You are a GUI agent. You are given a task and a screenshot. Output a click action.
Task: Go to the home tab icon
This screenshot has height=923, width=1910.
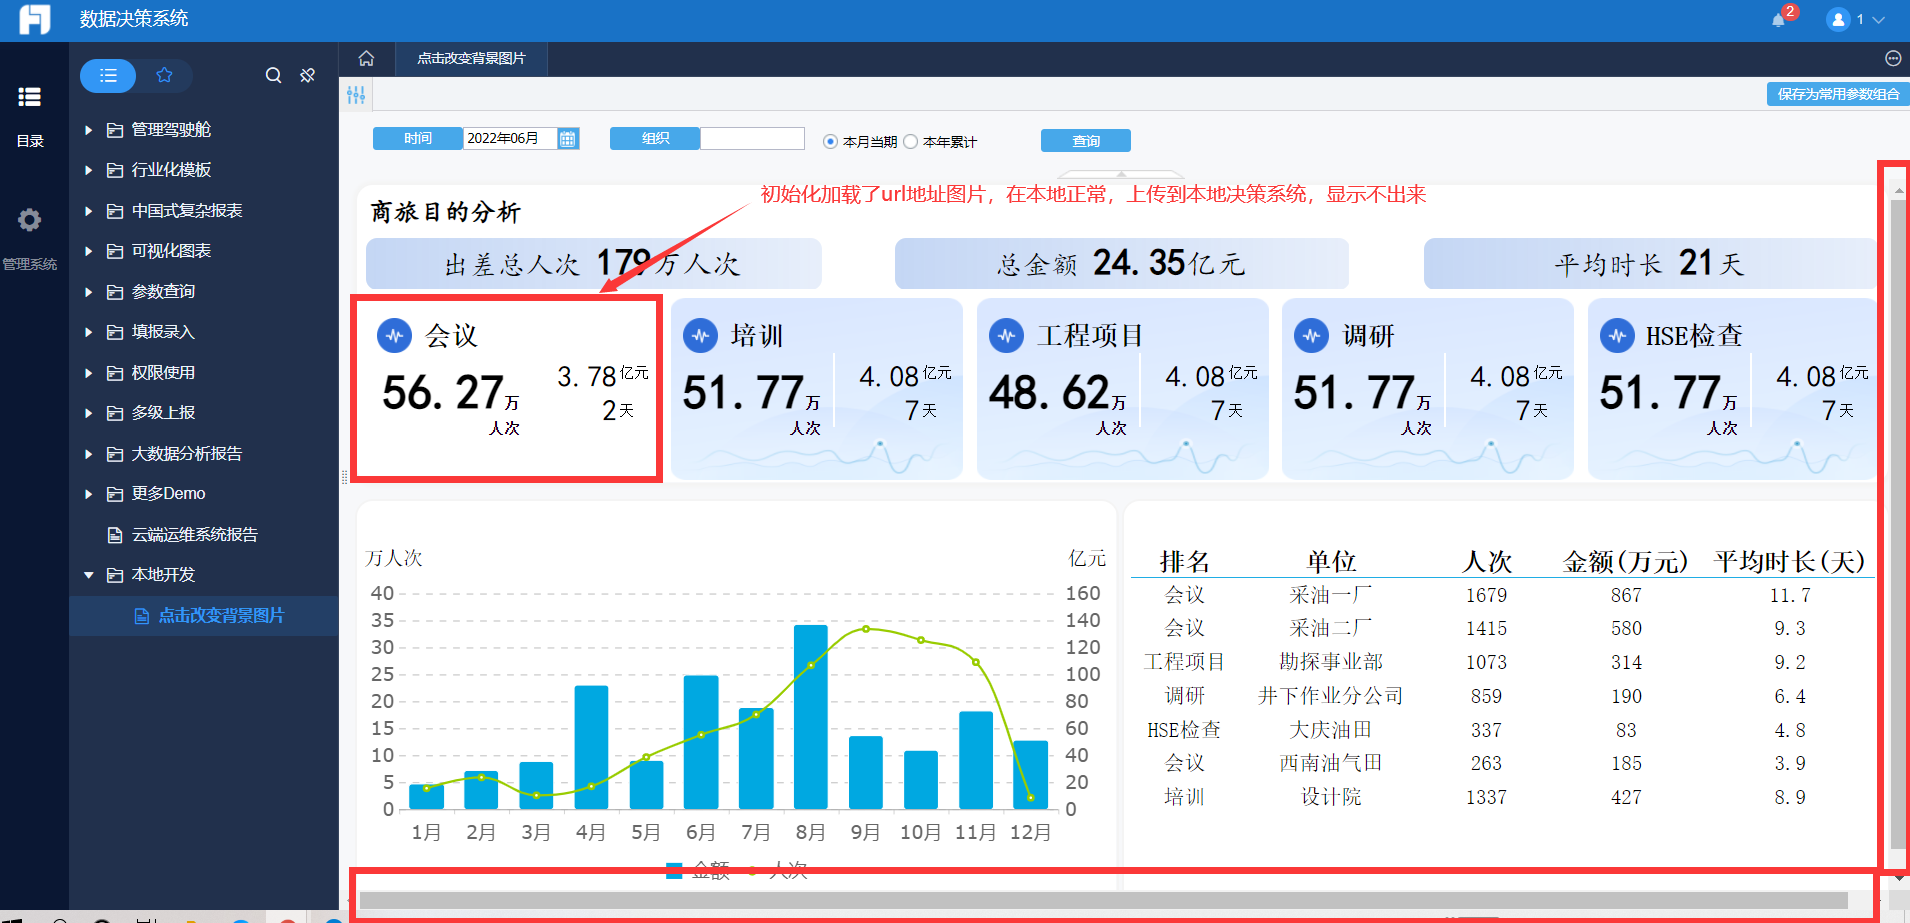point(367,59)
